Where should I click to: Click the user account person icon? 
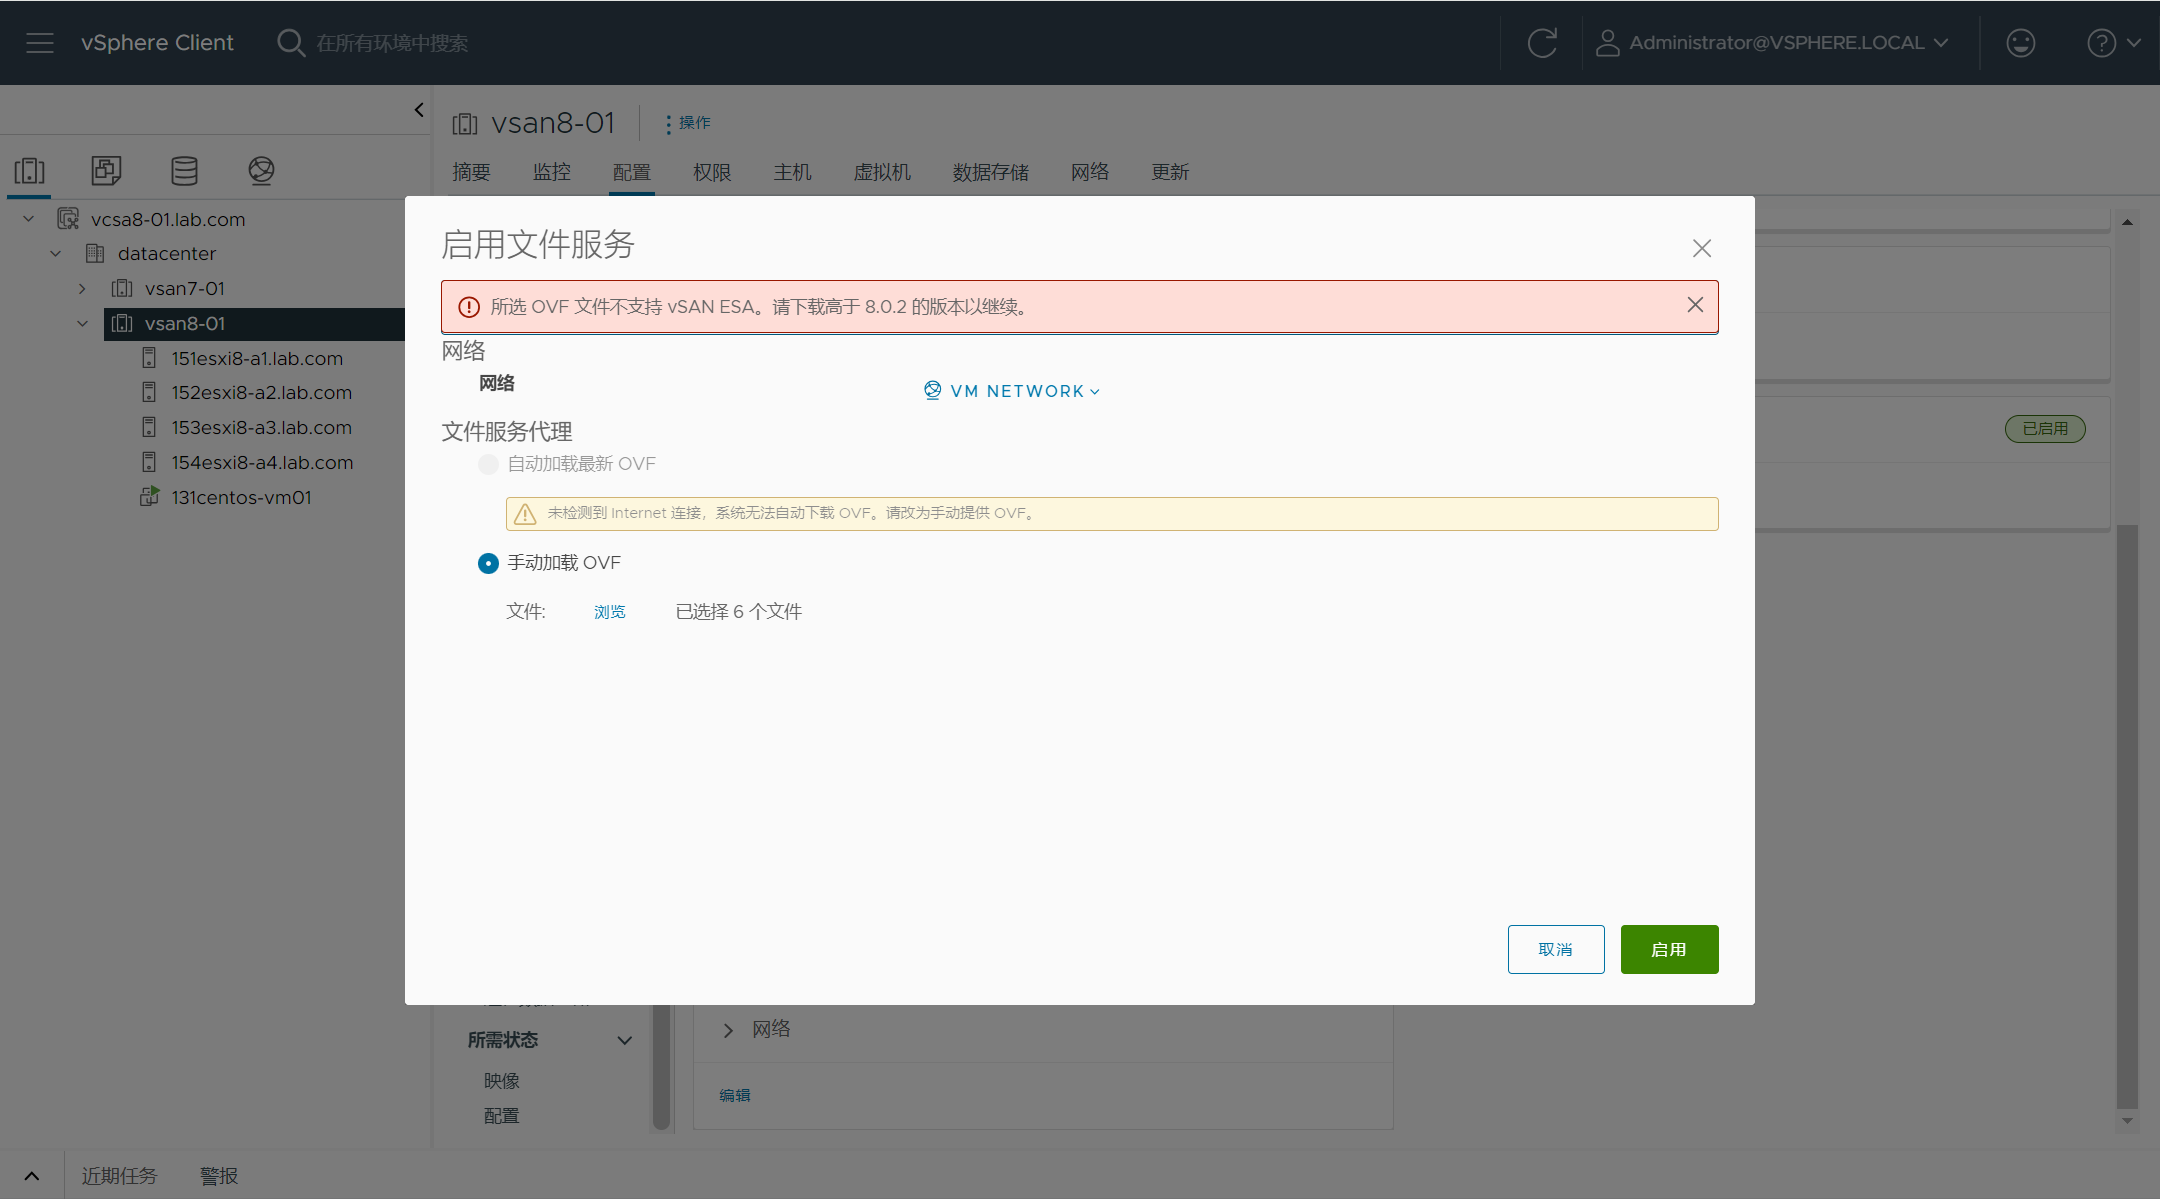coord(1607,43)
